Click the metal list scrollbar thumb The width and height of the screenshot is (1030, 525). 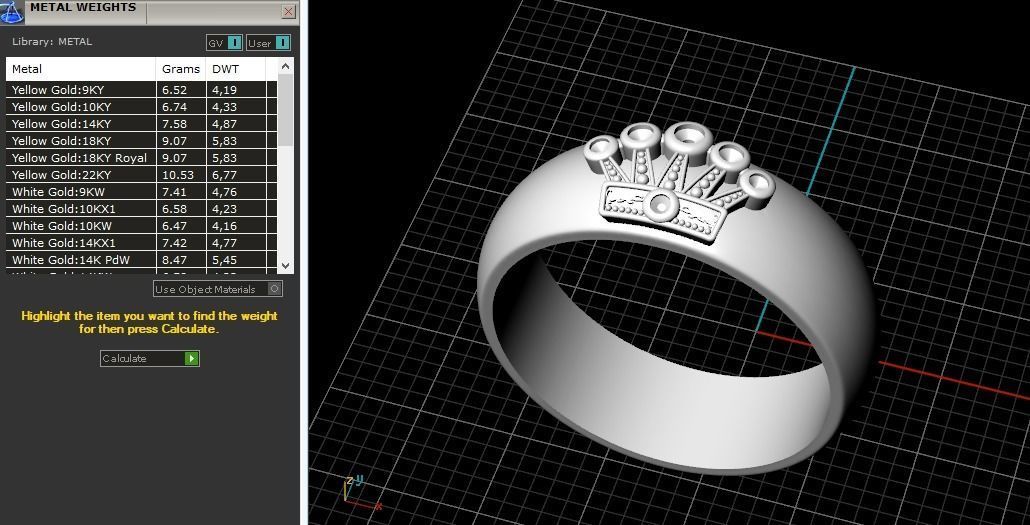[285, 110]
